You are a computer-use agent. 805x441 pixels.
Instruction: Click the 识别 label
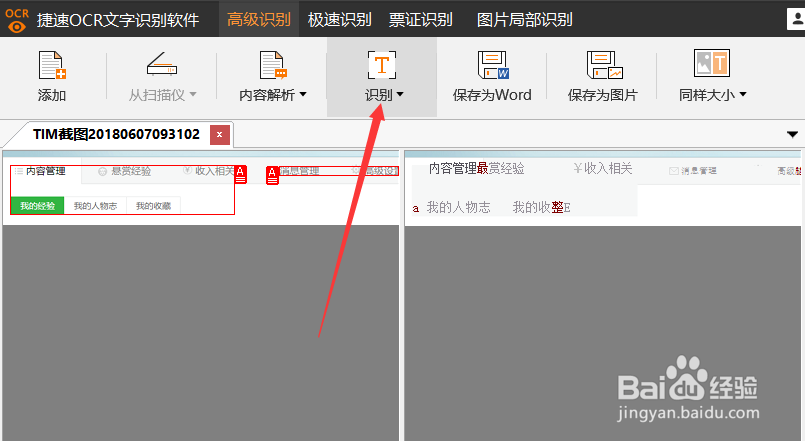tap(378, 95)
